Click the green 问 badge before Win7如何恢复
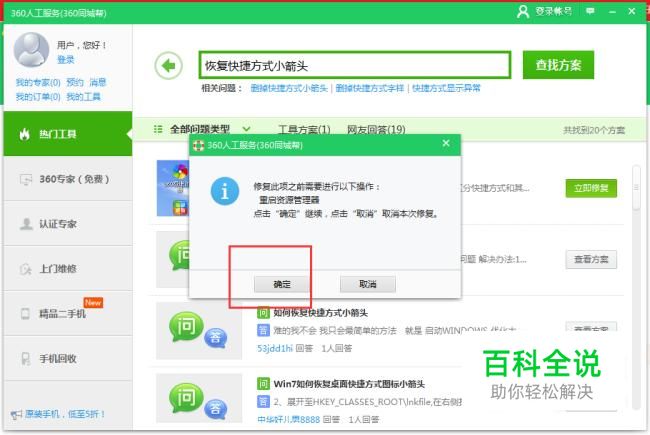650x435 pixels. (x=263, y=384)
